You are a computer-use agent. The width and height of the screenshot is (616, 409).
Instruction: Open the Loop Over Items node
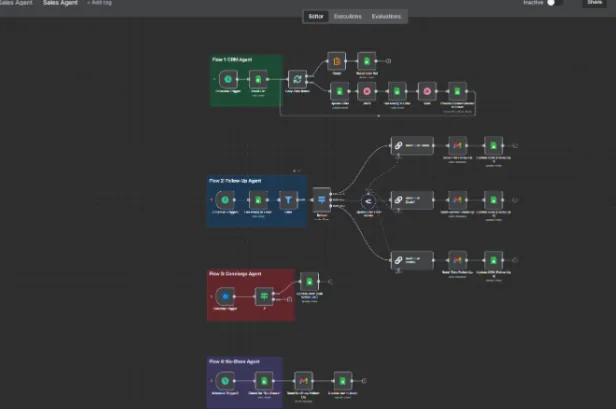[297, 79]
